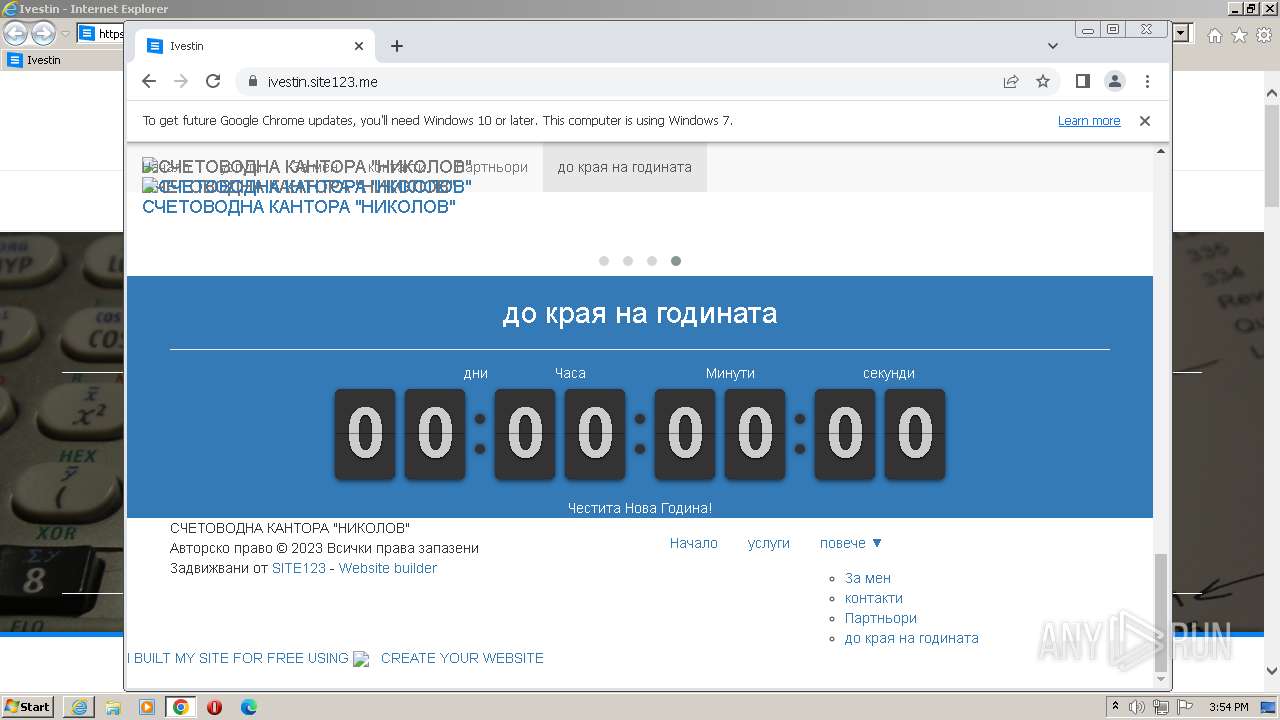Open the network icon in system tray
Image resolution: width=1280 pixels, height=720 pixels.
click(1160, 707)
